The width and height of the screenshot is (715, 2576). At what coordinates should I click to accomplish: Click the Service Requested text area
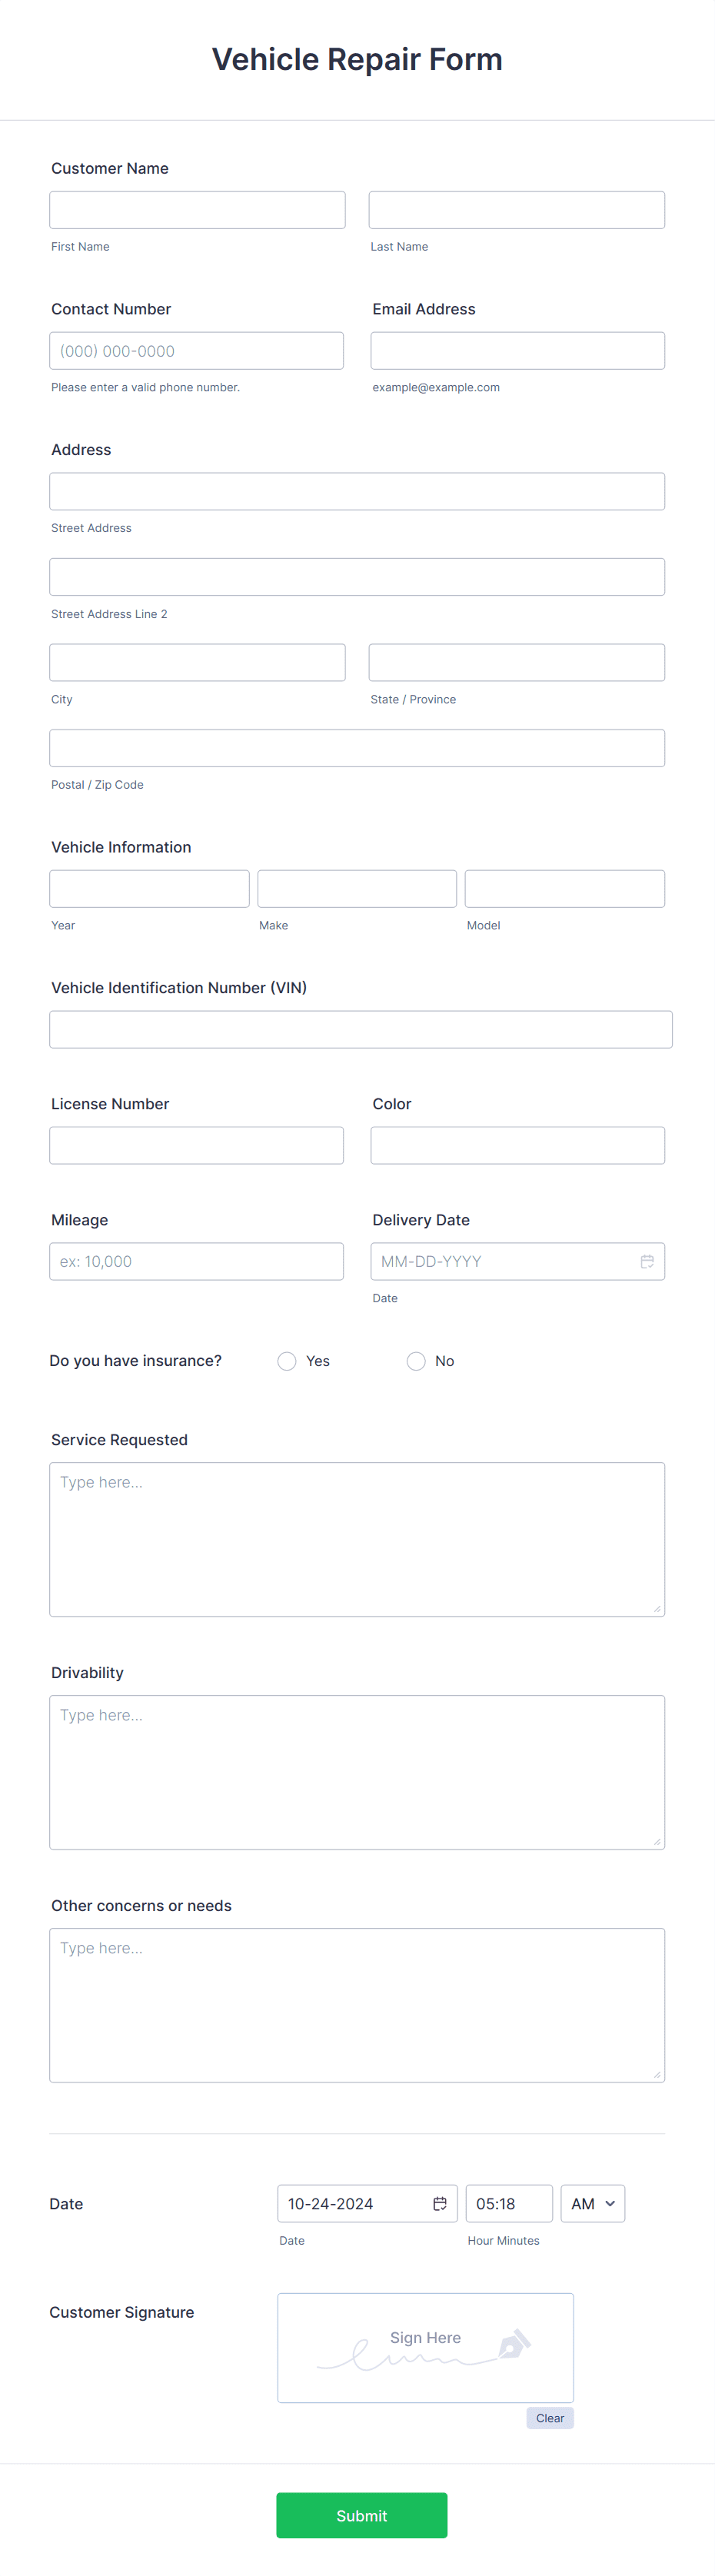click(x=357, y=1539)
